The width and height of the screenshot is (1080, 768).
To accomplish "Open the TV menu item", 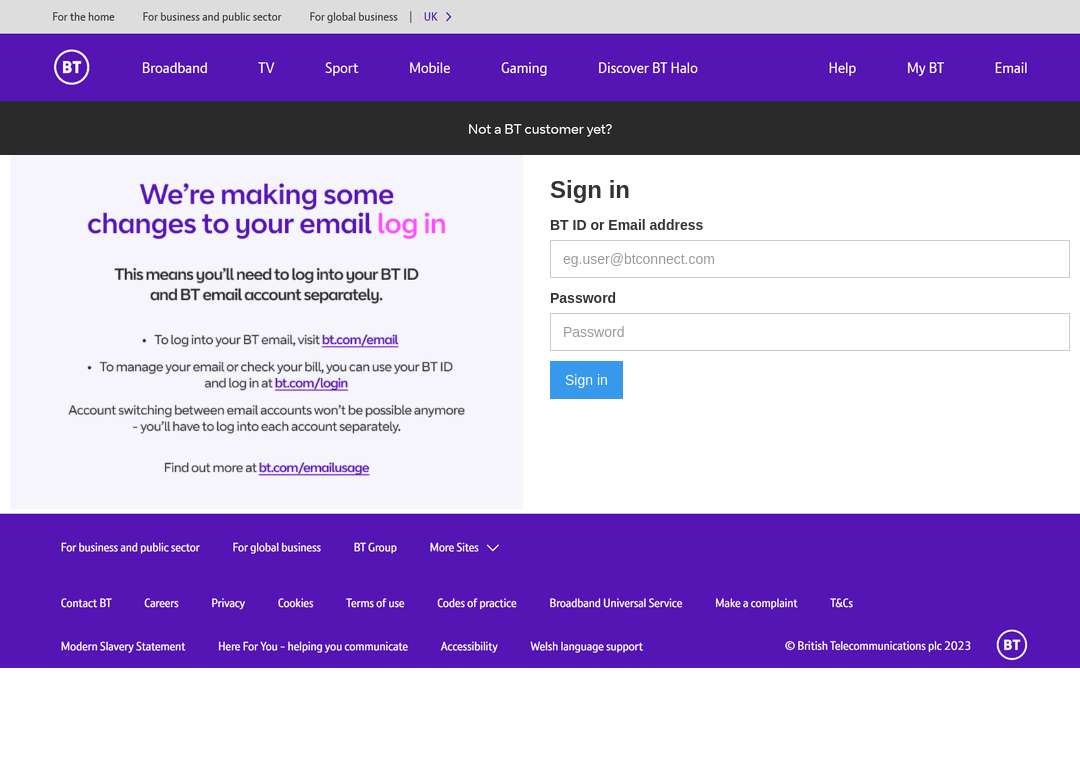I will pyautogui.click(x=266, y=68).
